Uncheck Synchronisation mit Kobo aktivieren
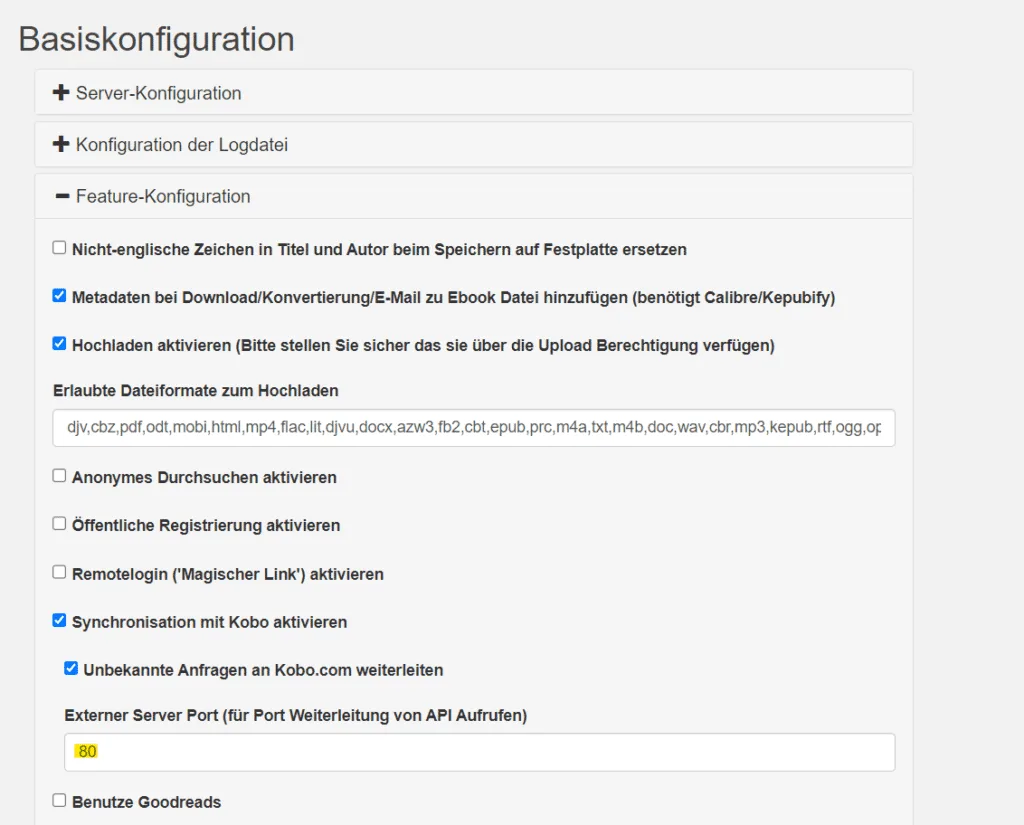The width and height of the screenshot is (1024, 825). [59, 621]
